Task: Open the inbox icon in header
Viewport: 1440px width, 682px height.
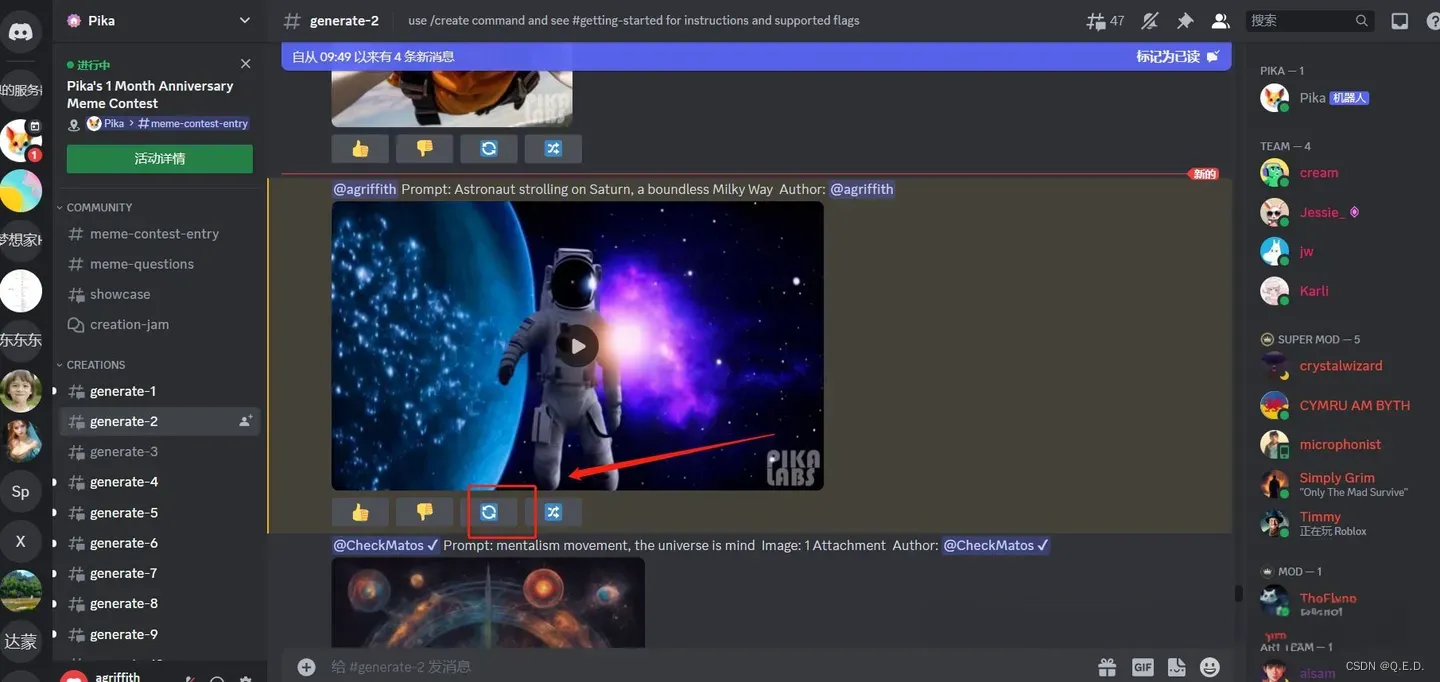Action: point(1400,21)
